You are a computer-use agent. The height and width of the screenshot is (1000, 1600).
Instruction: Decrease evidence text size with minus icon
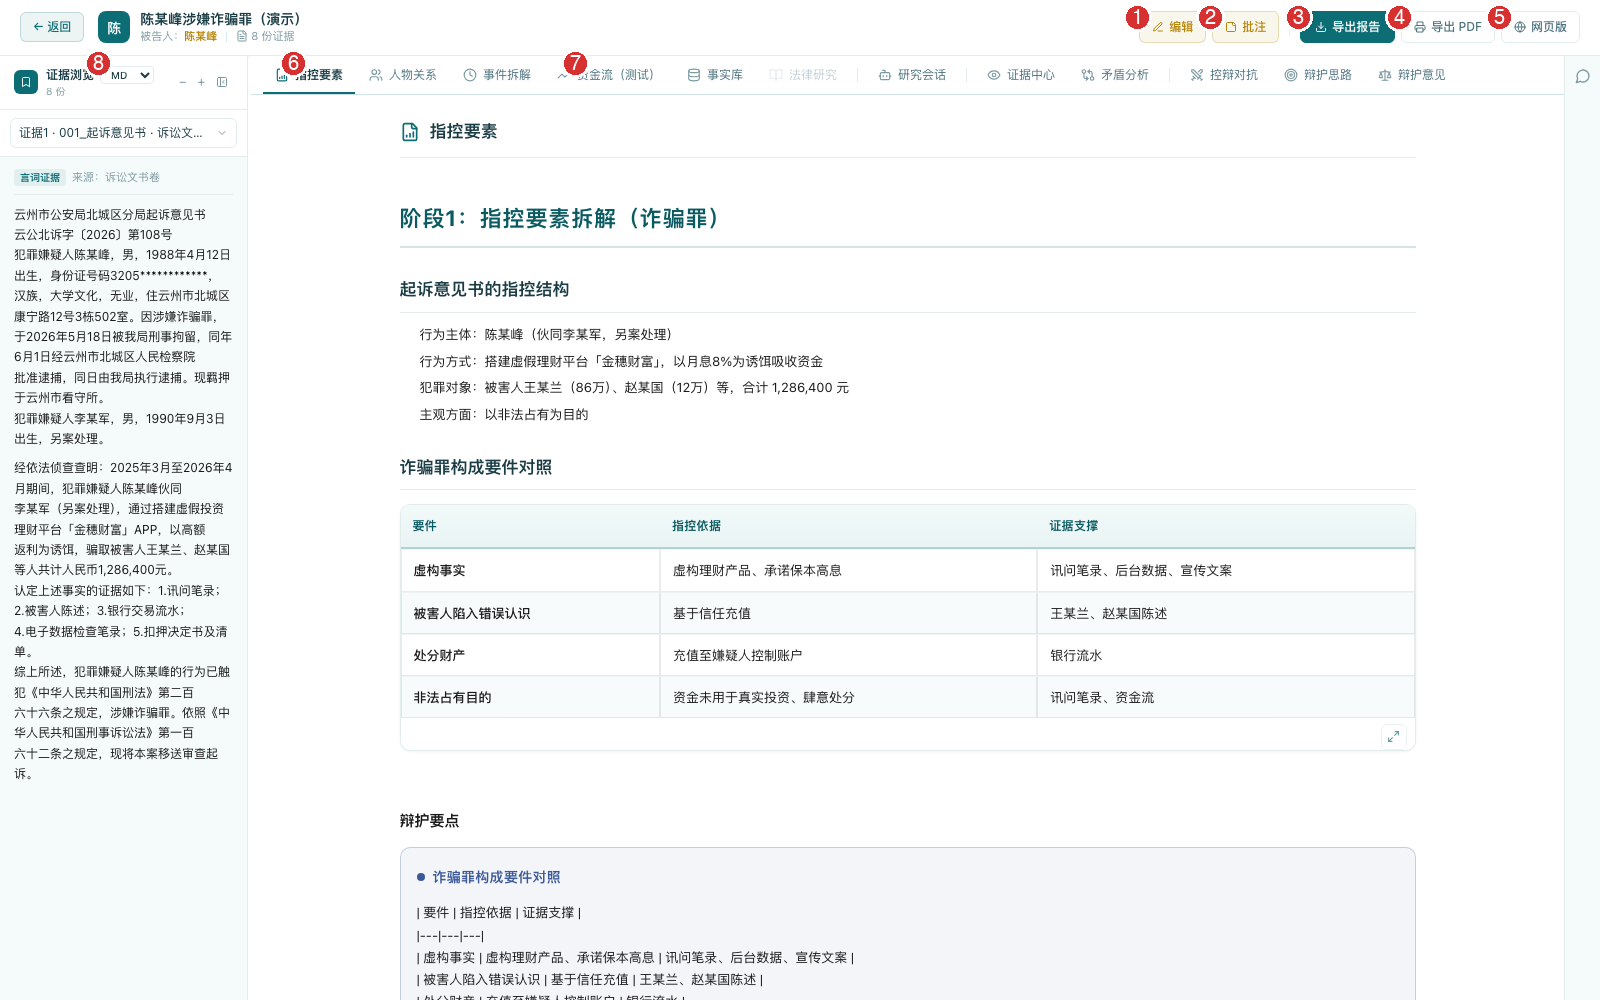click(183, 82)
